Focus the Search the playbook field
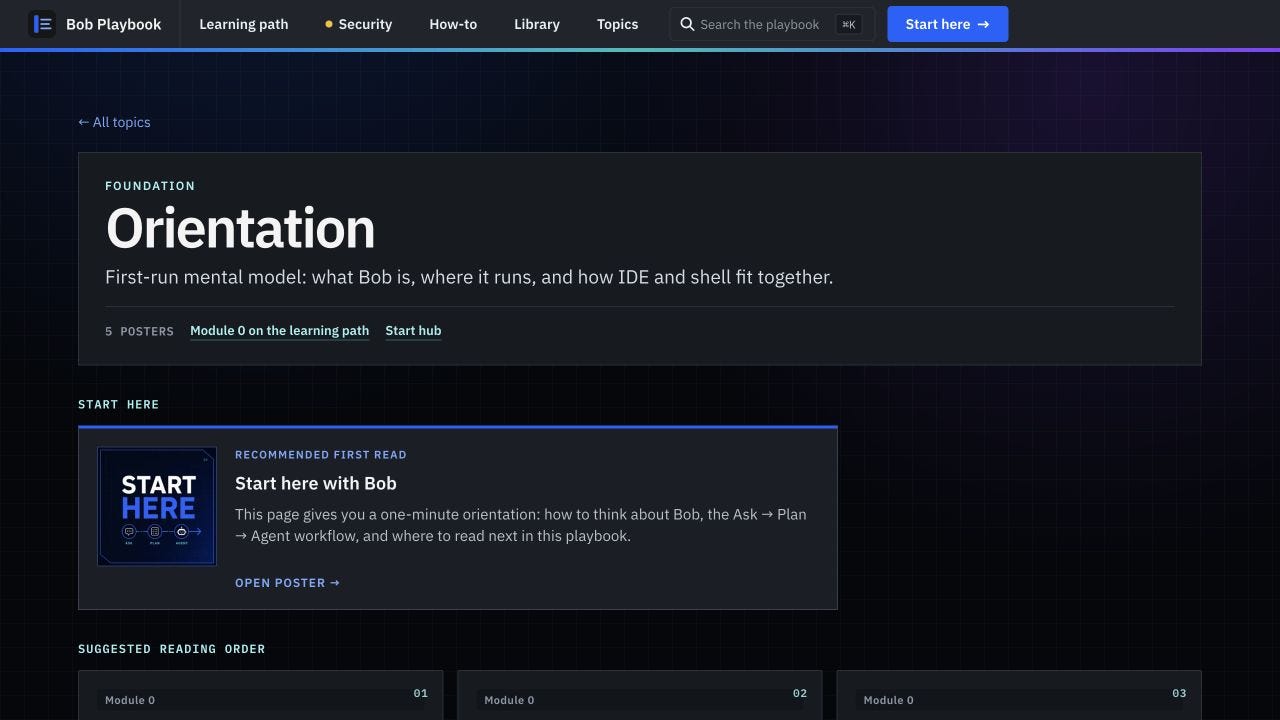Image resolution: width=1280 pixels, height=720 pixels. 772,24
